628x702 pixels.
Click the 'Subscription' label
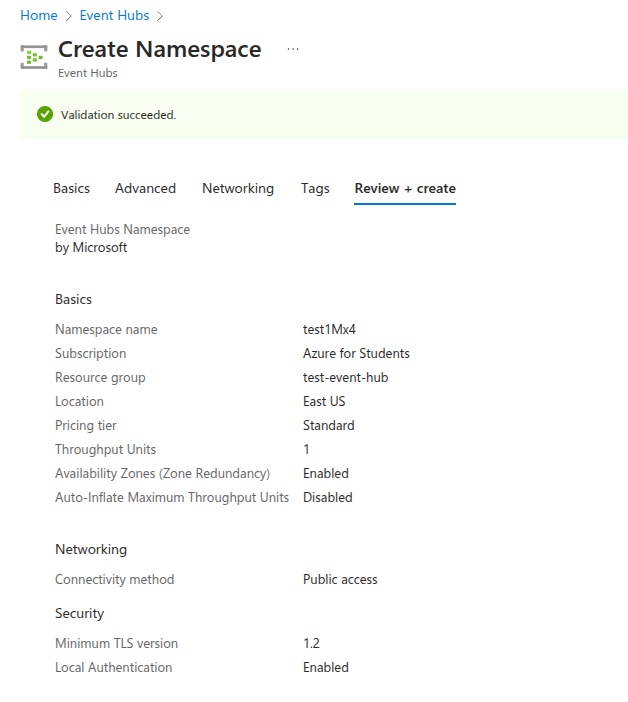coord(90,354)
